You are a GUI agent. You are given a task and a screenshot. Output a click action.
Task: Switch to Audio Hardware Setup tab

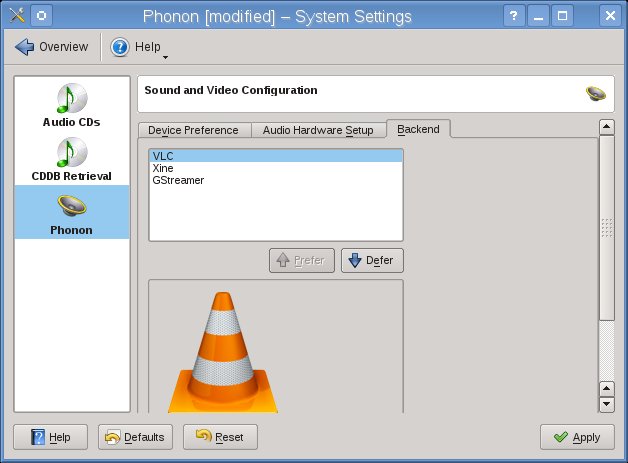click(318, 130)
